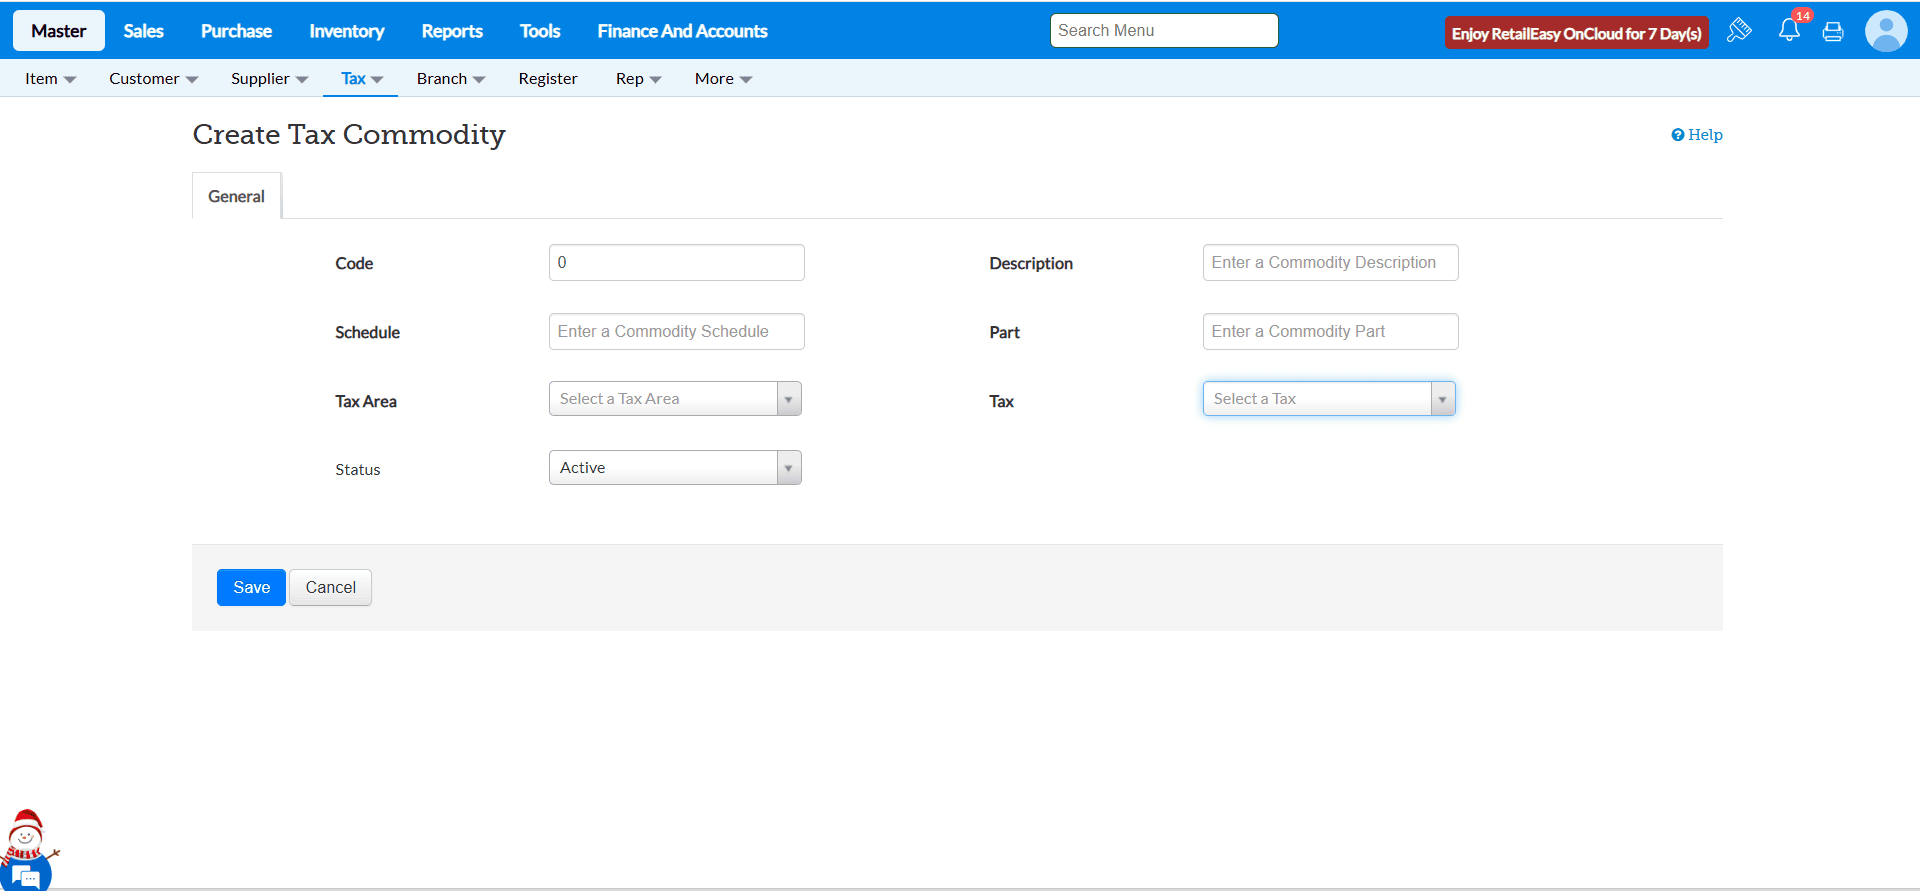Open the Purchase menu
The image size is (1920, 891).
pyautogui.click(x=236, y=31)
